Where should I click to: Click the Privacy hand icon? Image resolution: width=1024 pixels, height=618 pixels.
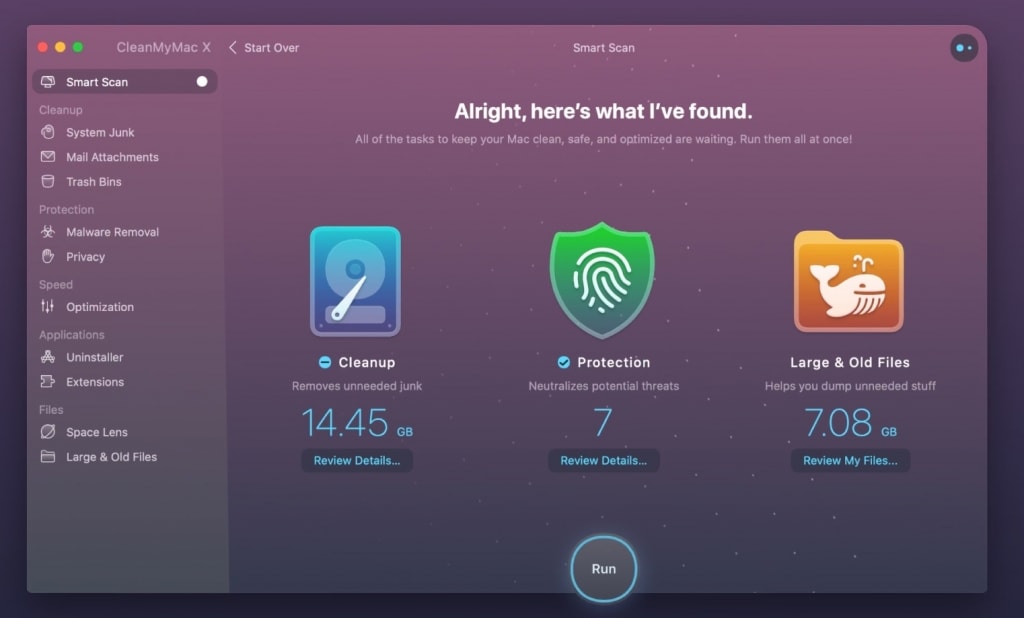pyautogui.click(x=48, y=257)
